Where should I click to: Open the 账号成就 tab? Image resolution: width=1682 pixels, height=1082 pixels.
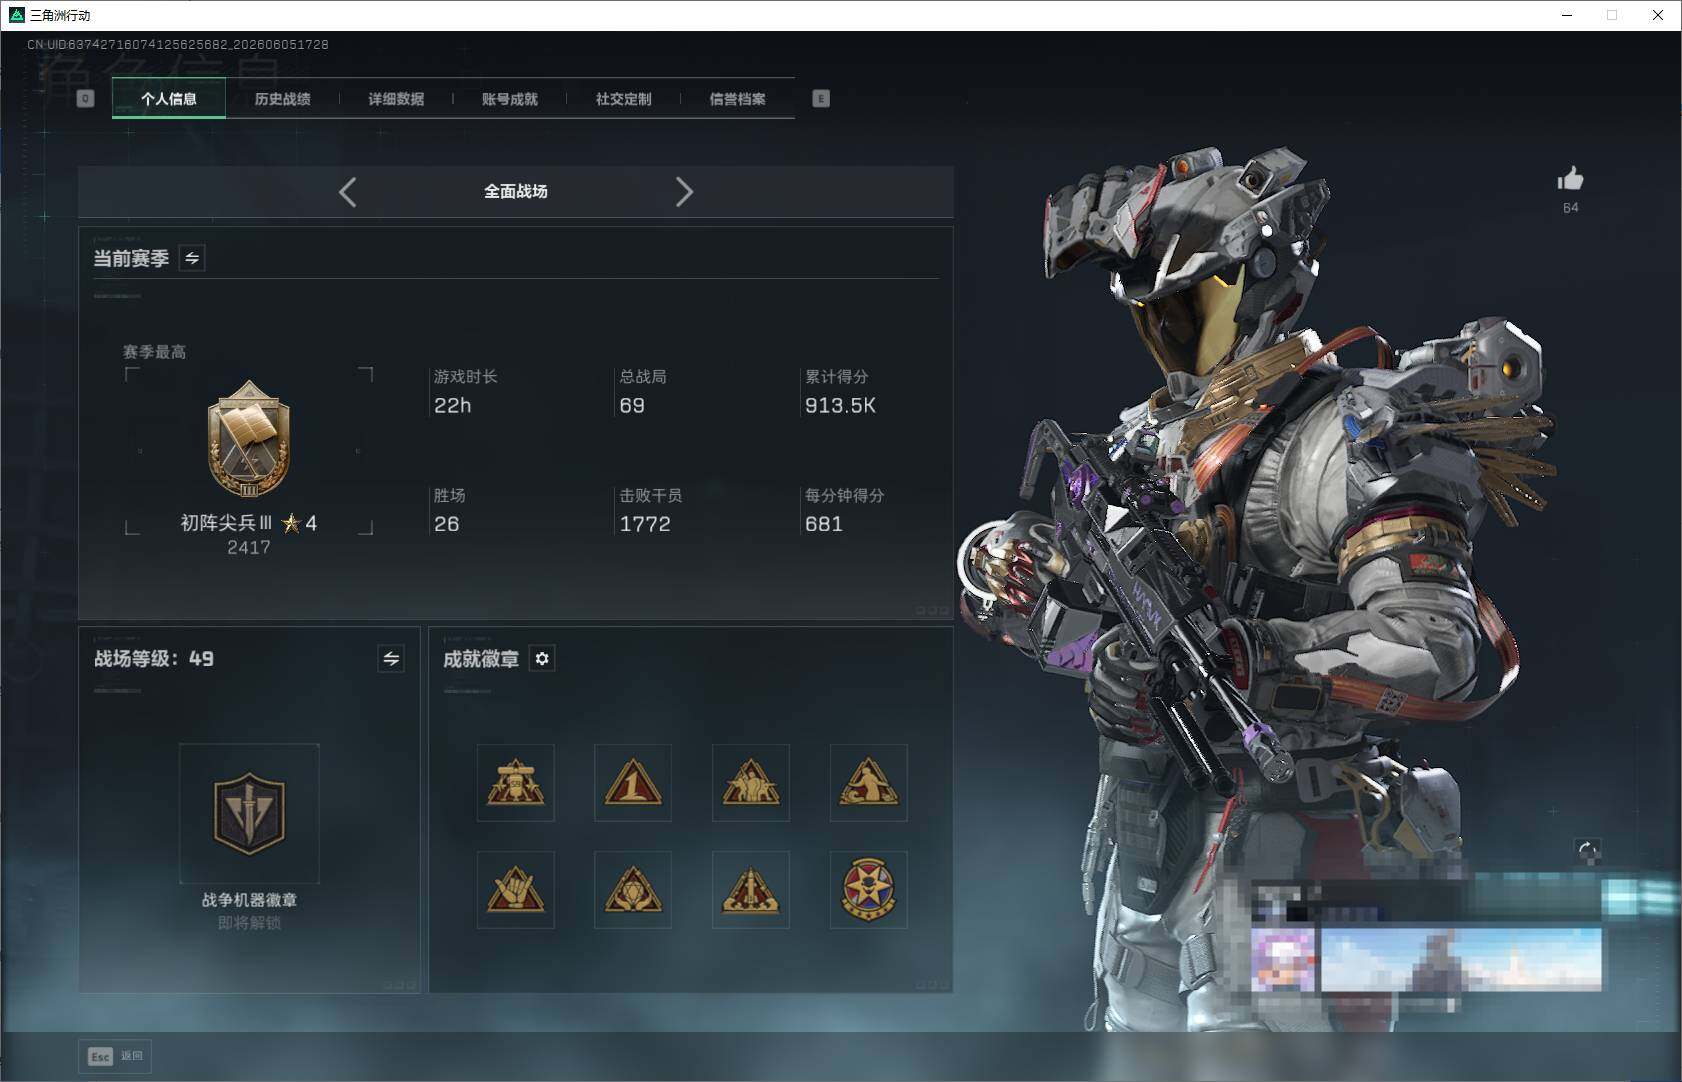coord(510,99)
